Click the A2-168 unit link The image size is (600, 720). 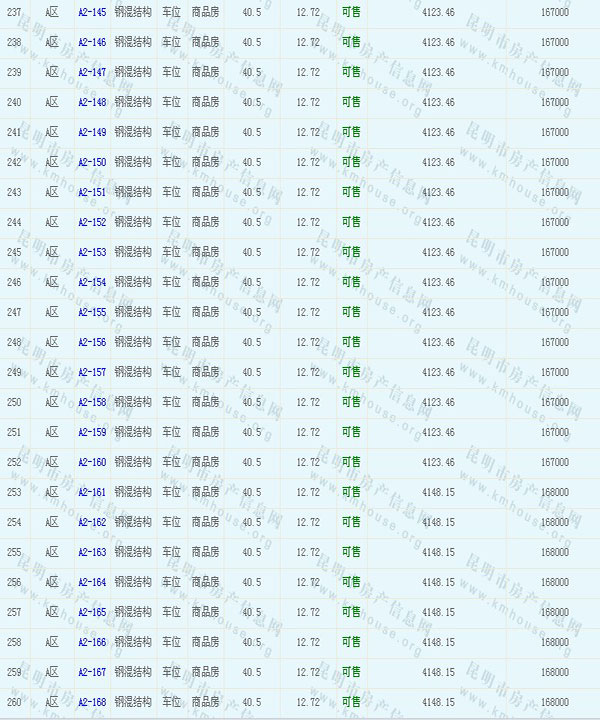(x=91, y=702)
